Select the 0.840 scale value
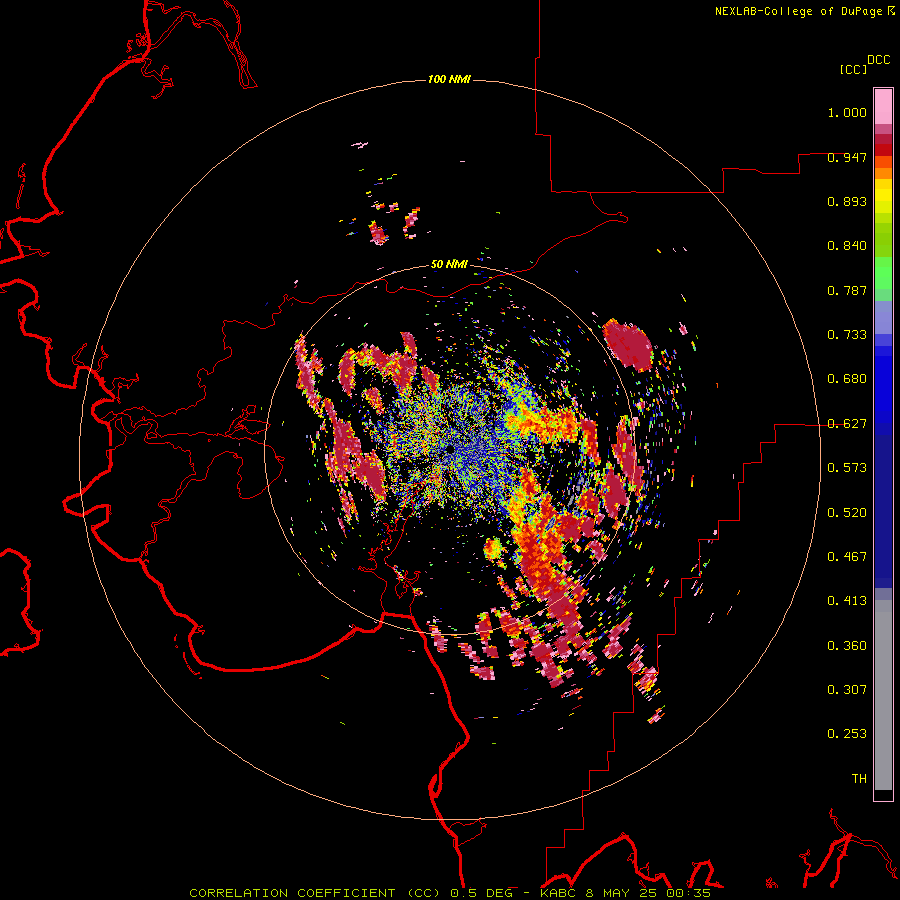The width and height of the screenshot is (900, 900). point(847,246)
